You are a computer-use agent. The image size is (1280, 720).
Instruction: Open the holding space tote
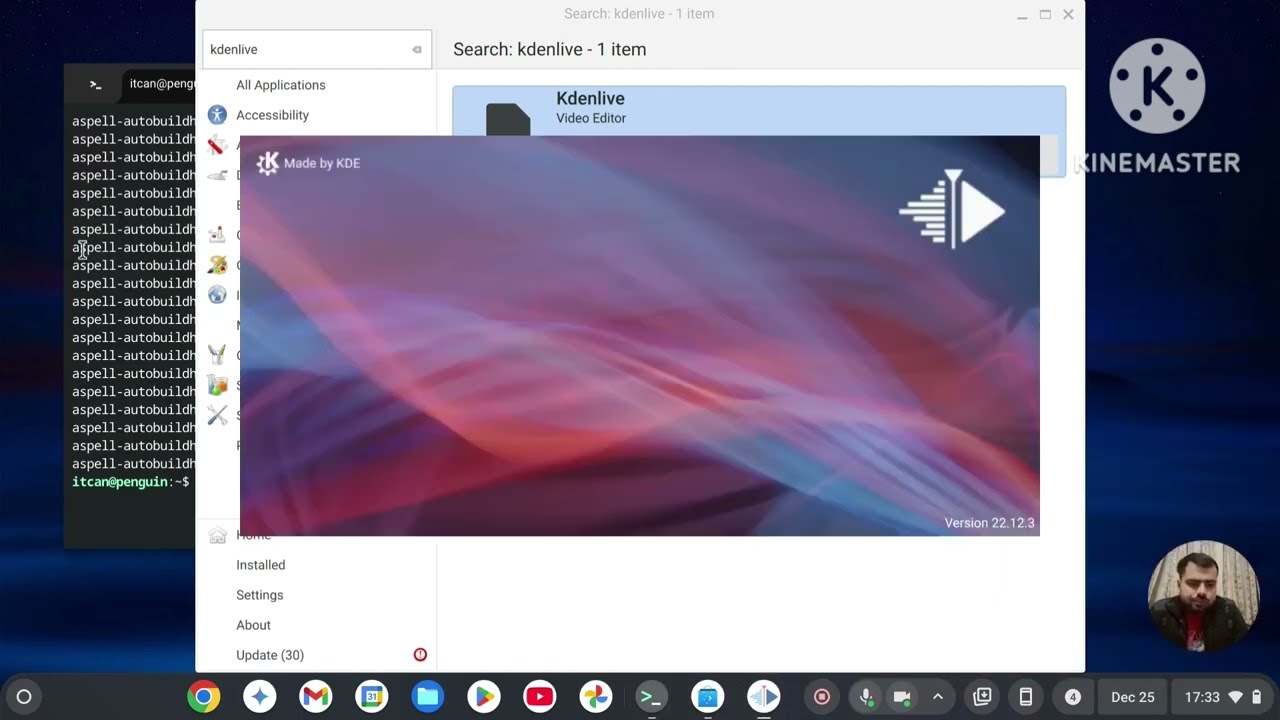(982, 697)
